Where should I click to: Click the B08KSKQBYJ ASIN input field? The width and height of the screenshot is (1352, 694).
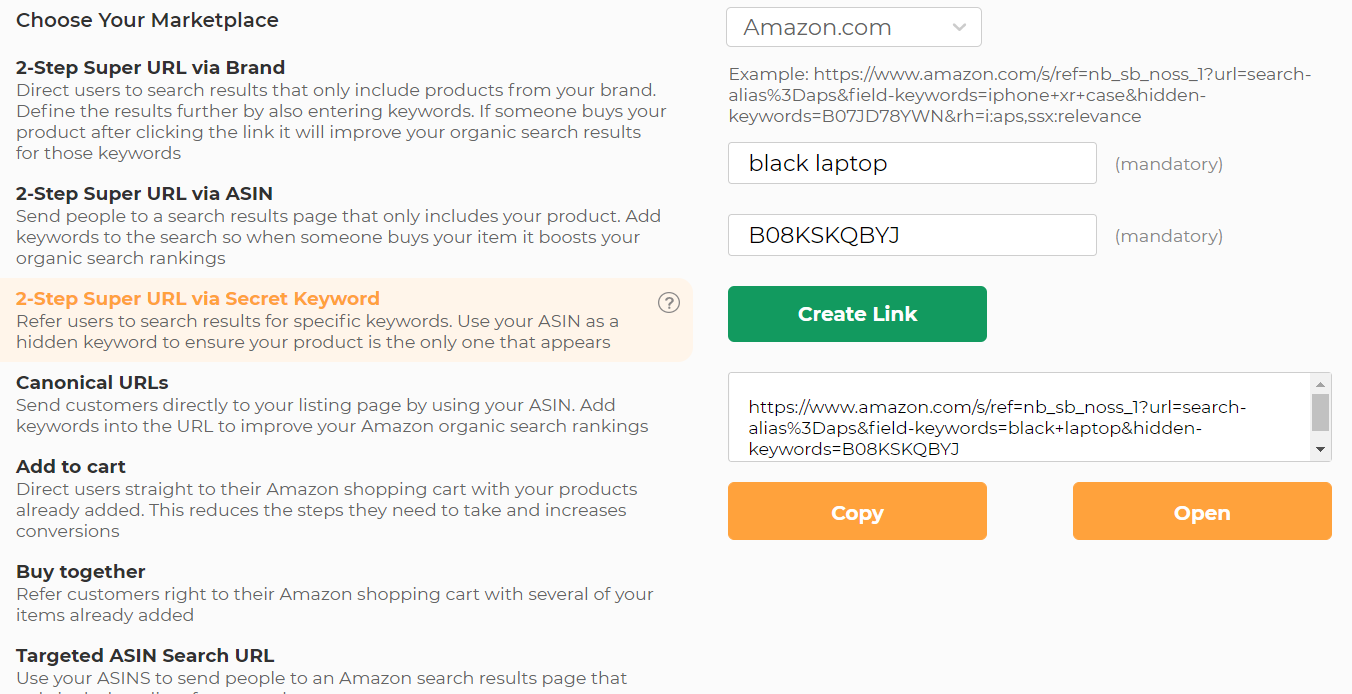(x=912, y=235)
